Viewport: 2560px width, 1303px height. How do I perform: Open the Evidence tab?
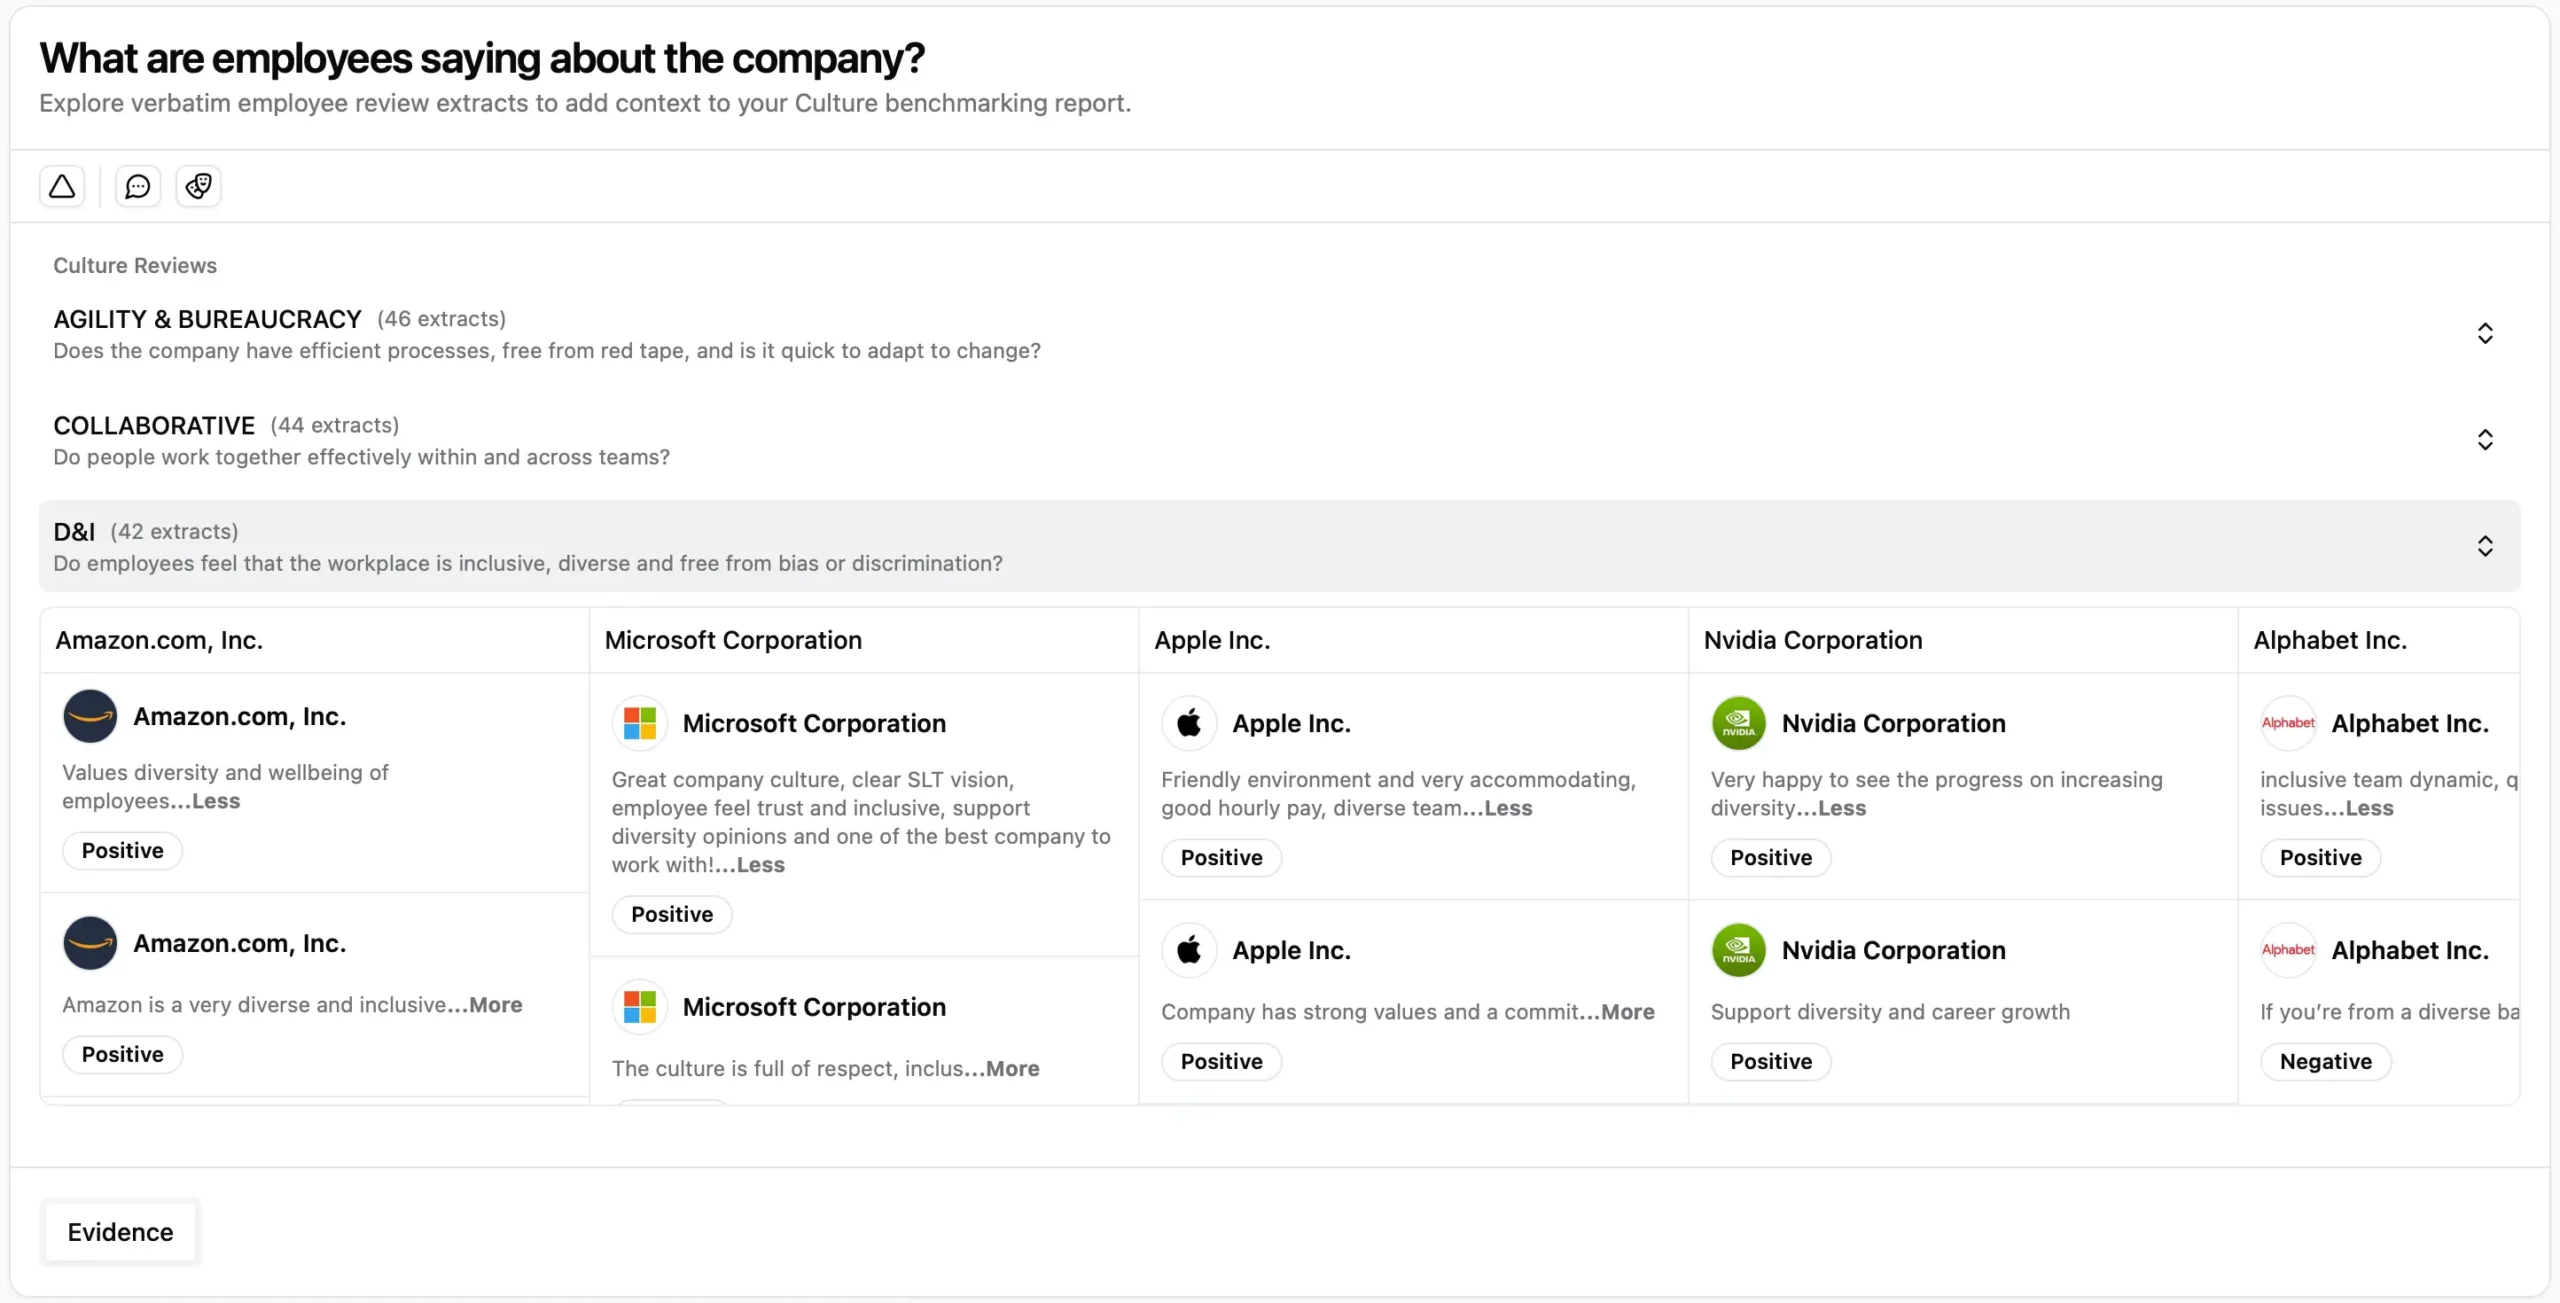(120, 1232)
